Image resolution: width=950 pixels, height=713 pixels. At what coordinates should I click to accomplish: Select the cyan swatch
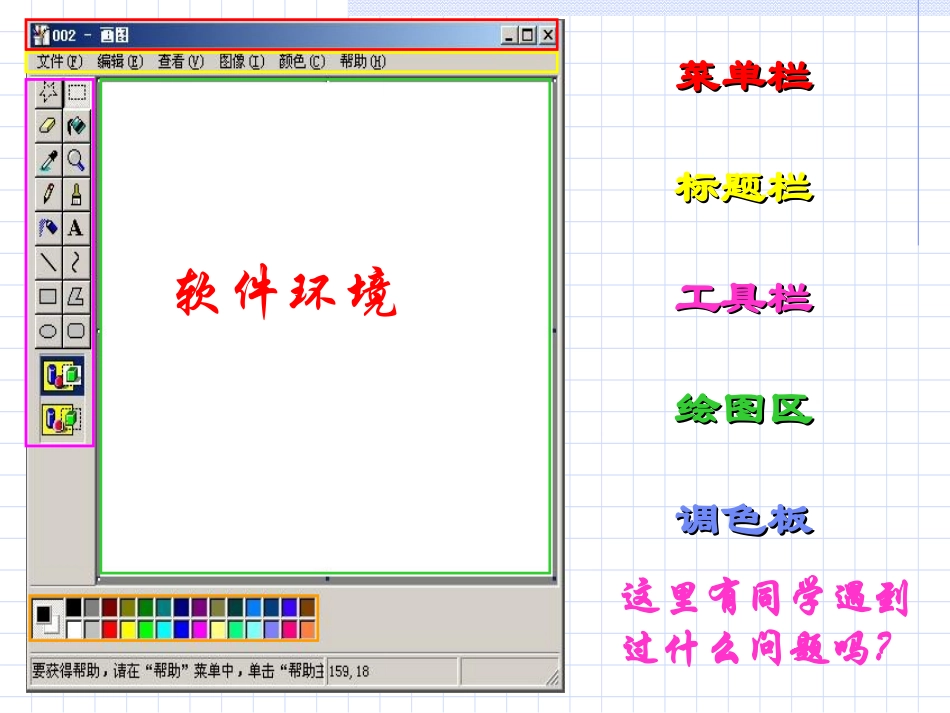click(x=164, y=629)
